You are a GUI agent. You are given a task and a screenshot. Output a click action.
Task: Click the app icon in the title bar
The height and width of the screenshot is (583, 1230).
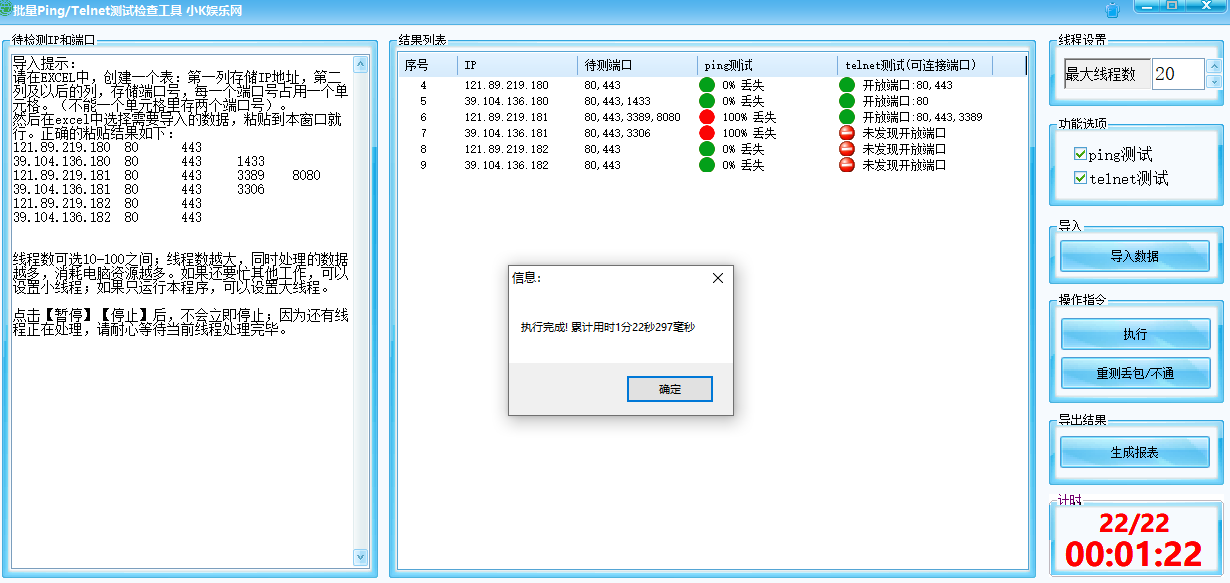click(6, 9)
